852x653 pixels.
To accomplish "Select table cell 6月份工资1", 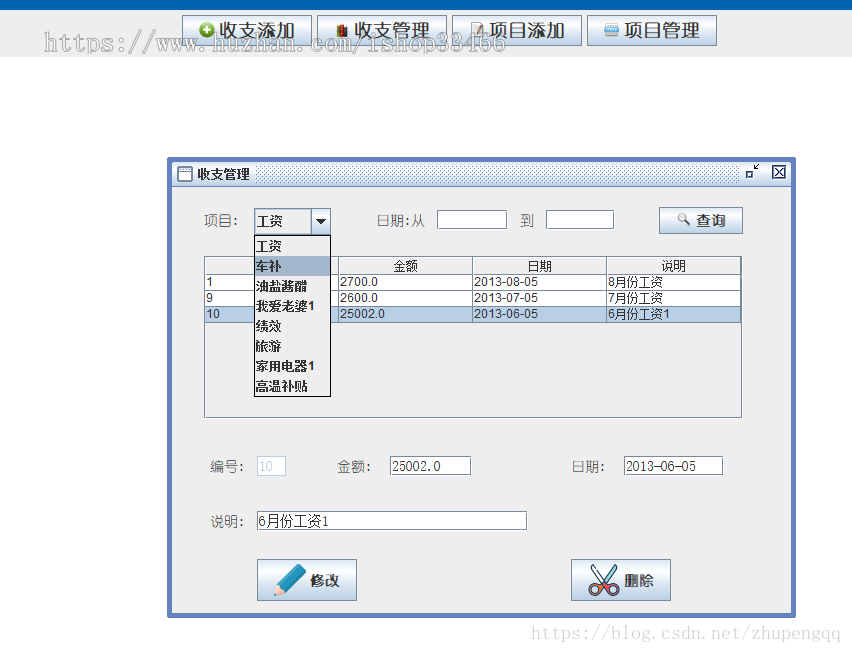I will pos(674,314).
